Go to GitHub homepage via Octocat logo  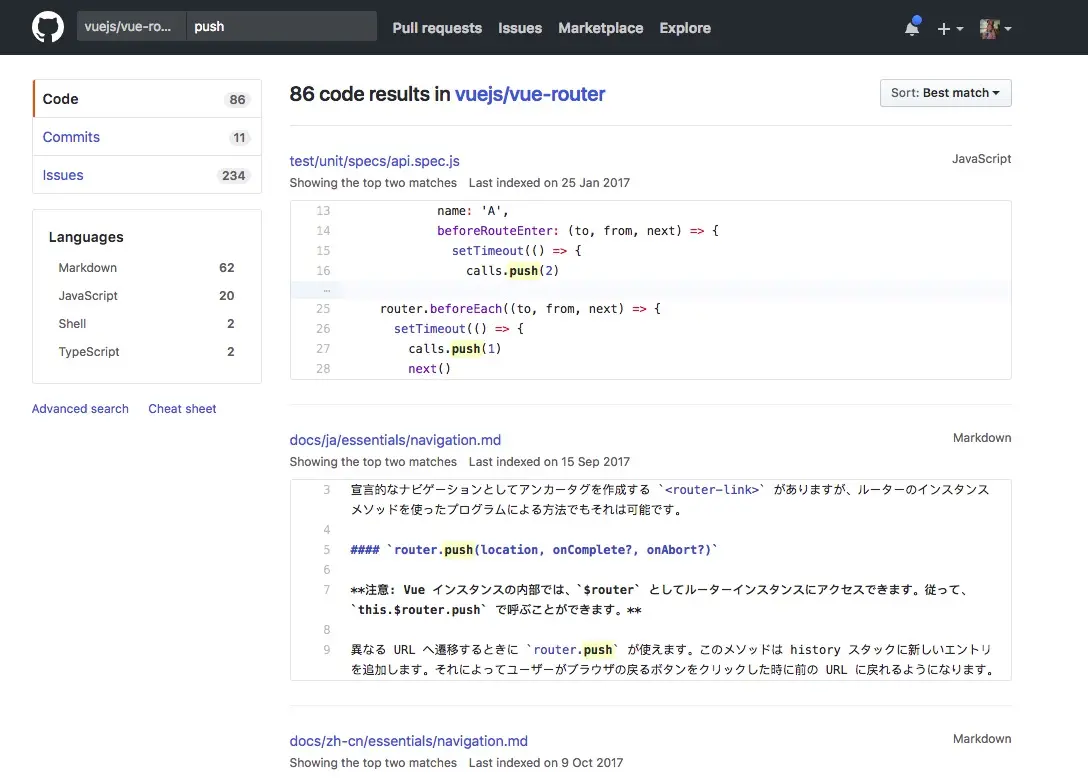[48, 27]
